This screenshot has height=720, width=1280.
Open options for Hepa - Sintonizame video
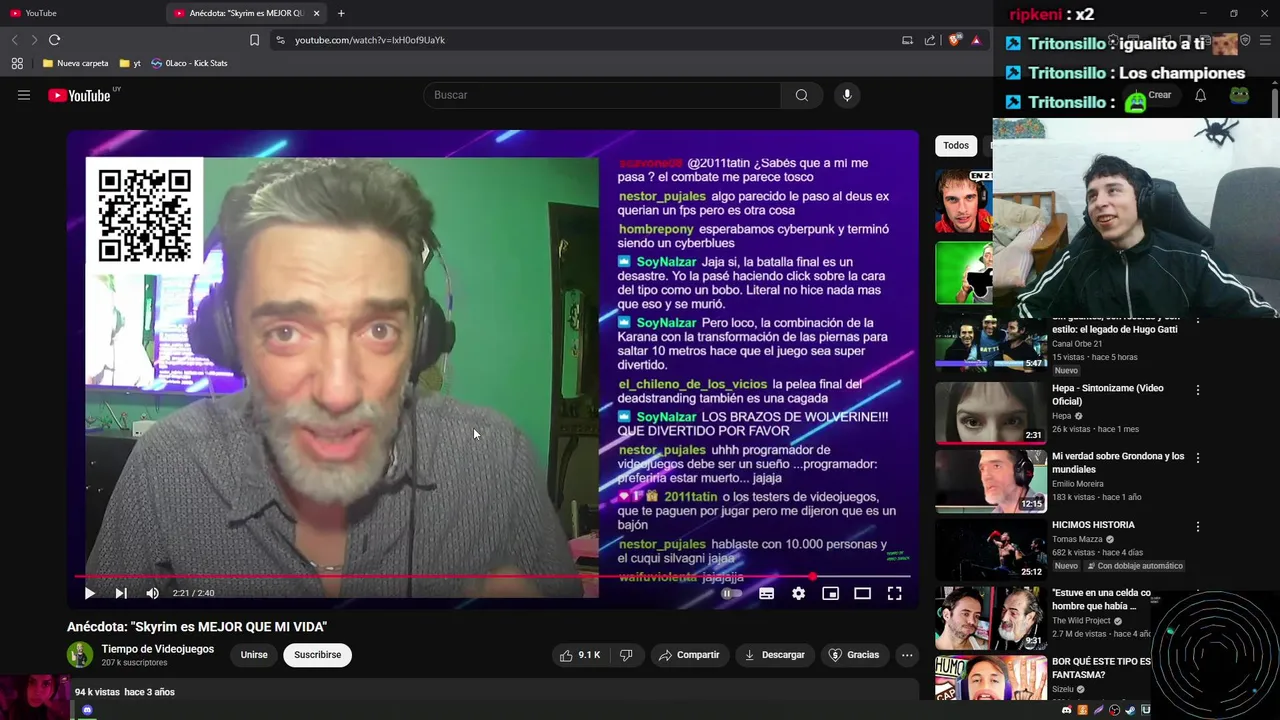pos(1198,390)
